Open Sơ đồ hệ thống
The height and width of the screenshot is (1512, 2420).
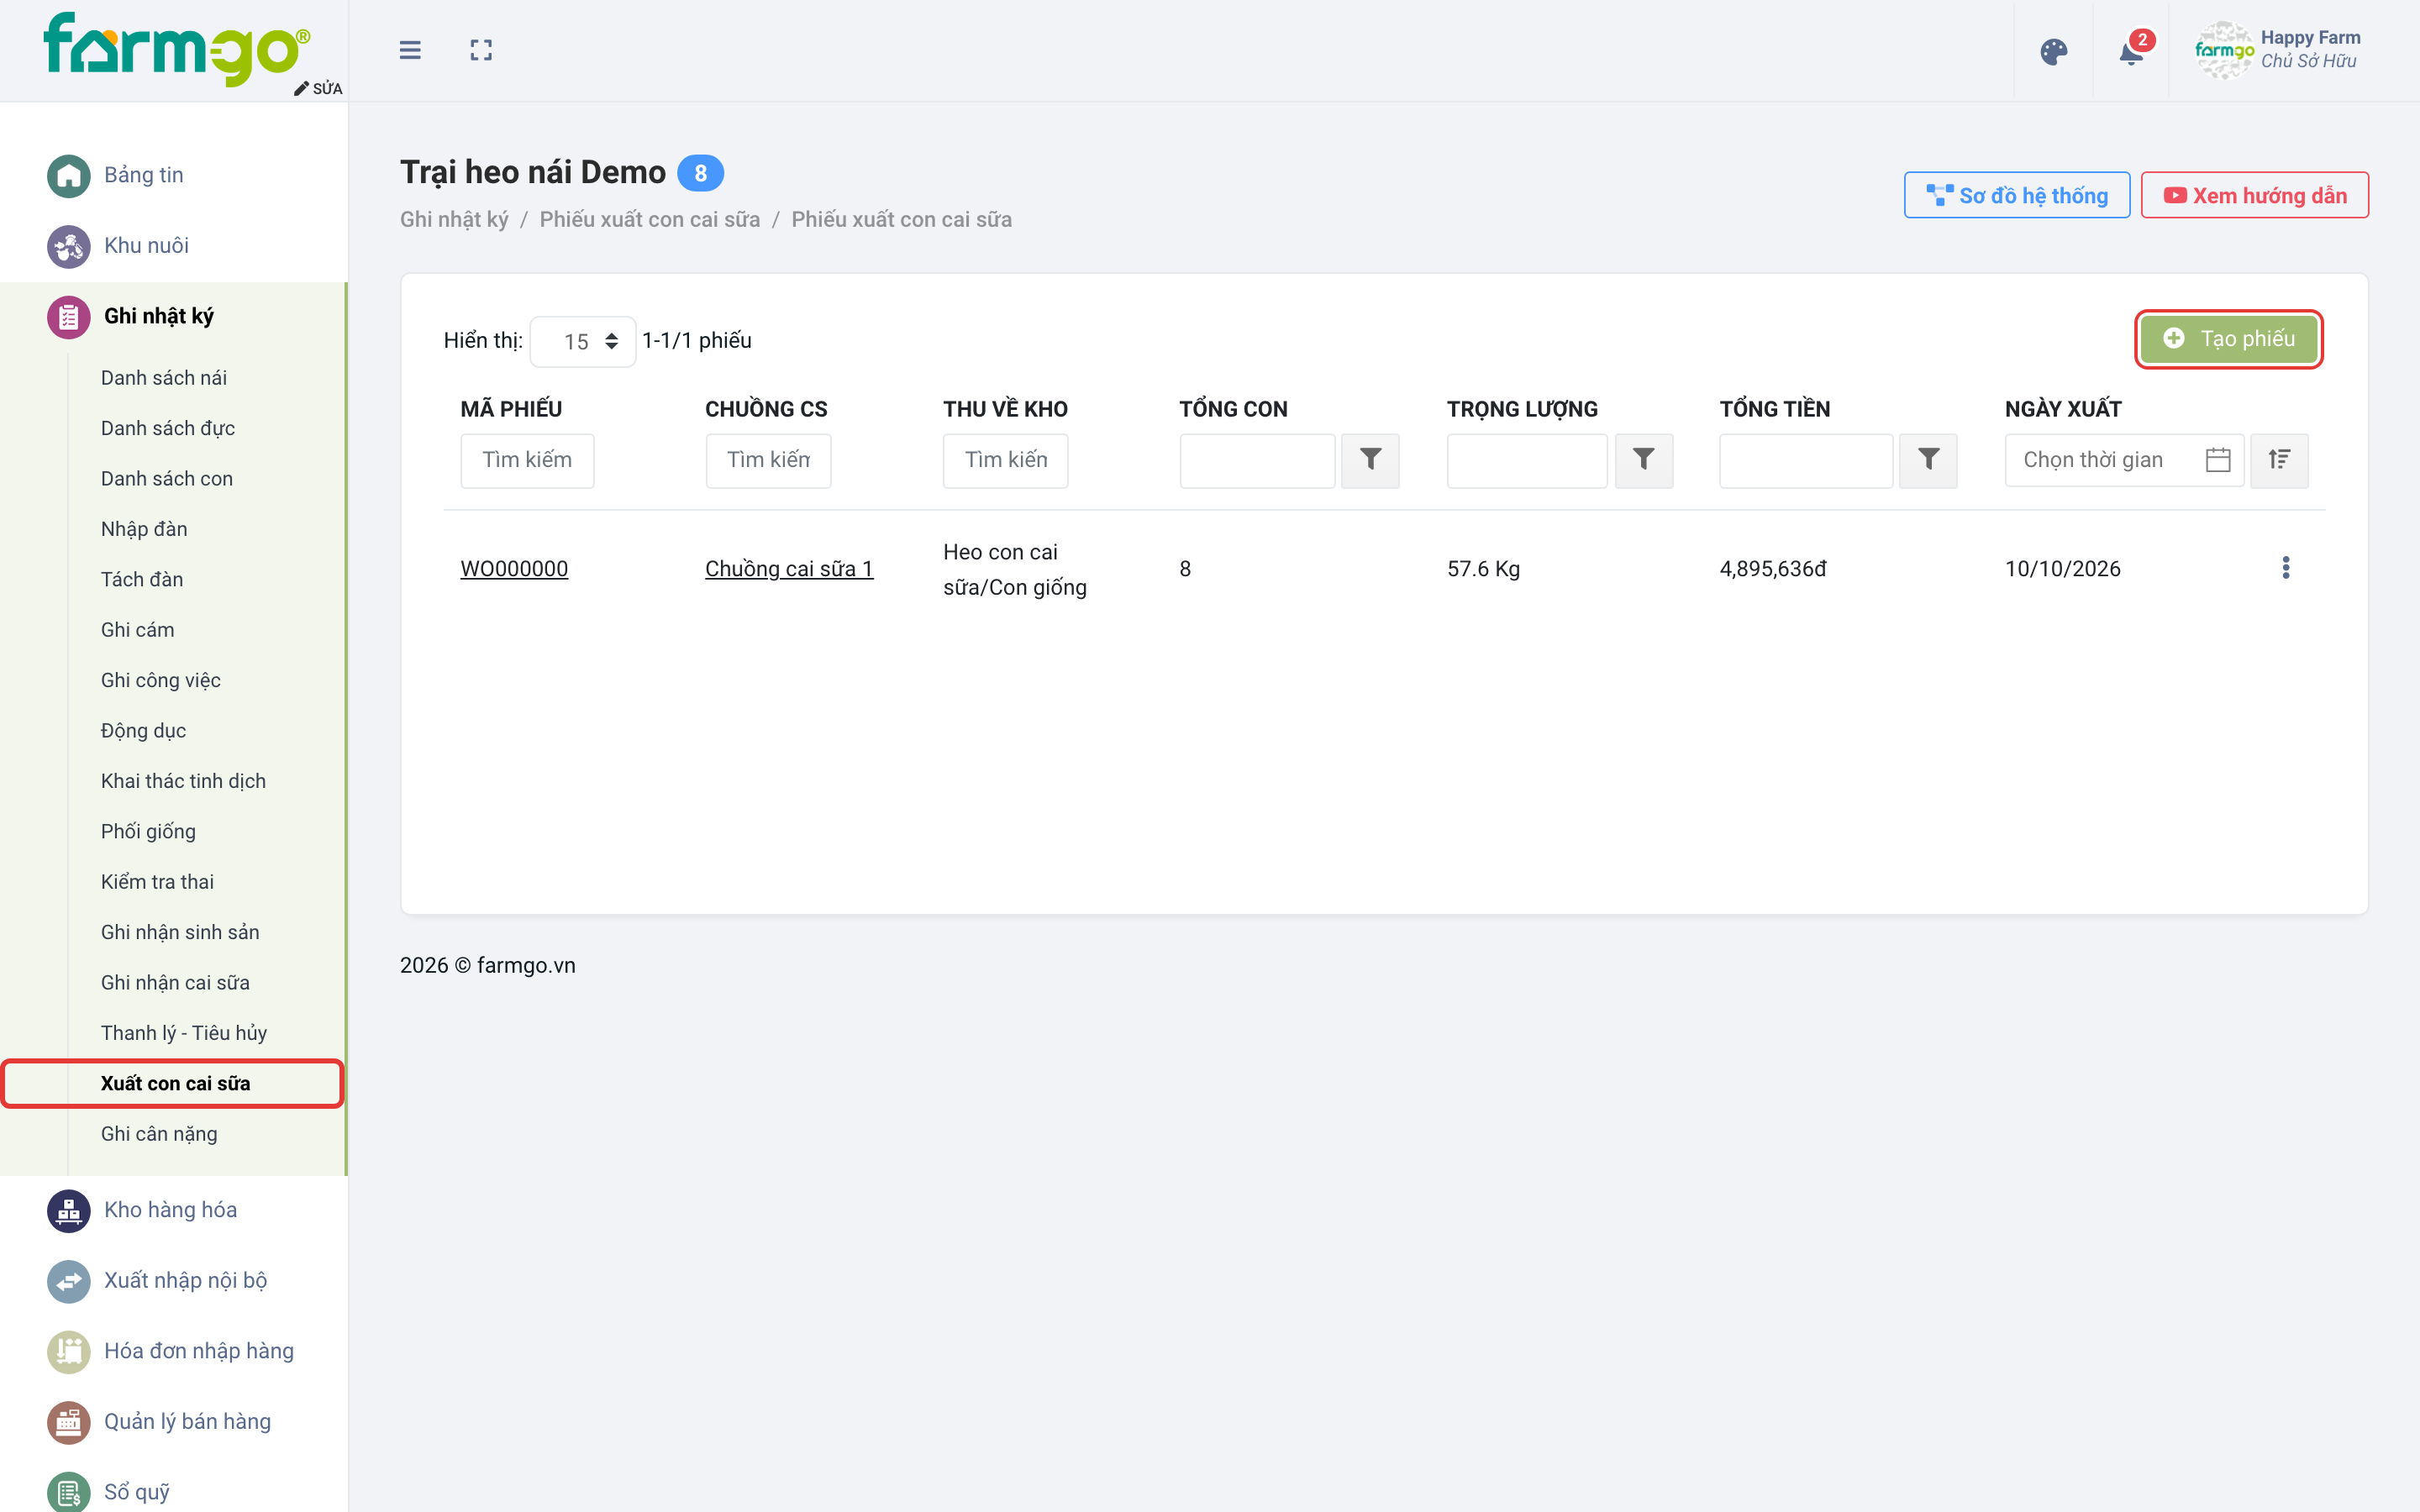coord(2016,195)
